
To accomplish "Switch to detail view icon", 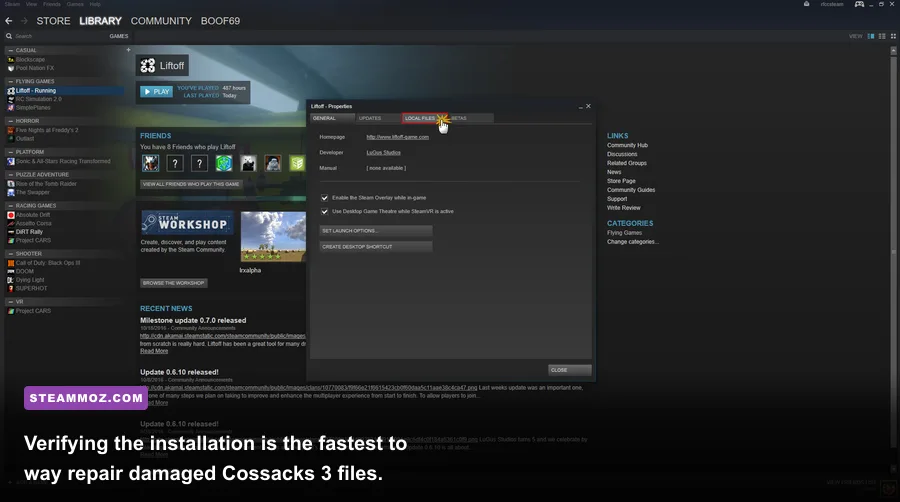I will pyautogui.click(x=871, y=36).
